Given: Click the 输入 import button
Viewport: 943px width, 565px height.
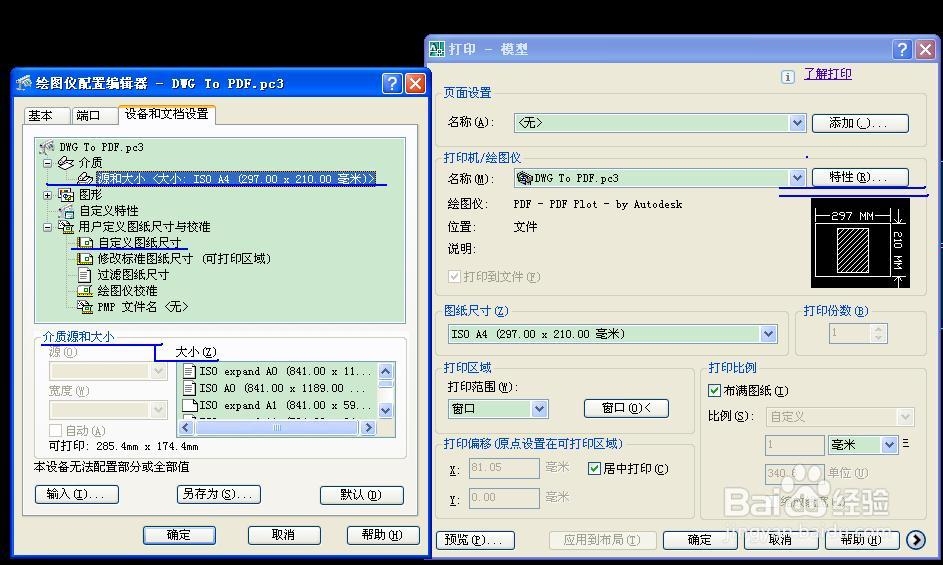Looking at the screenshot, I should pos(77,495).
